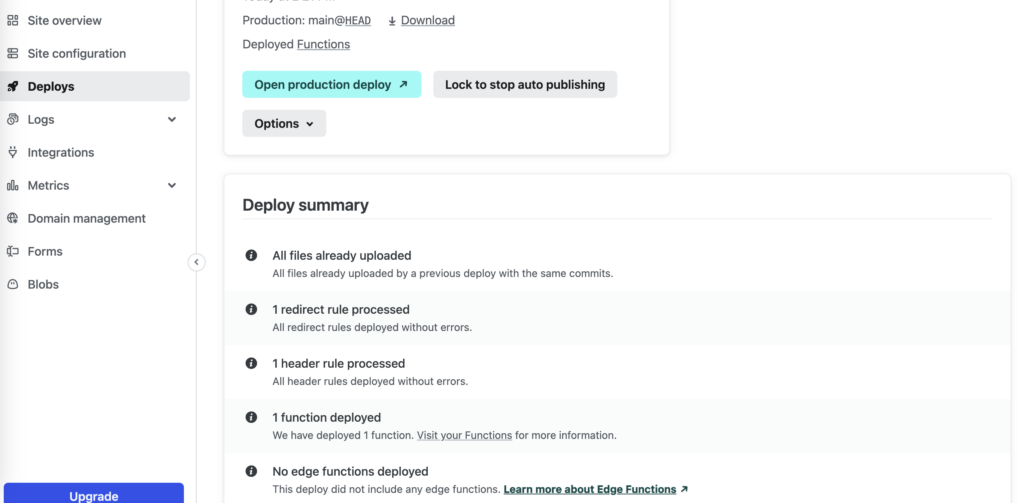The height and width of the screenshot is (503, 1024).
Task: Expand the Metrics submenu chevron
Action: point(172,185)
